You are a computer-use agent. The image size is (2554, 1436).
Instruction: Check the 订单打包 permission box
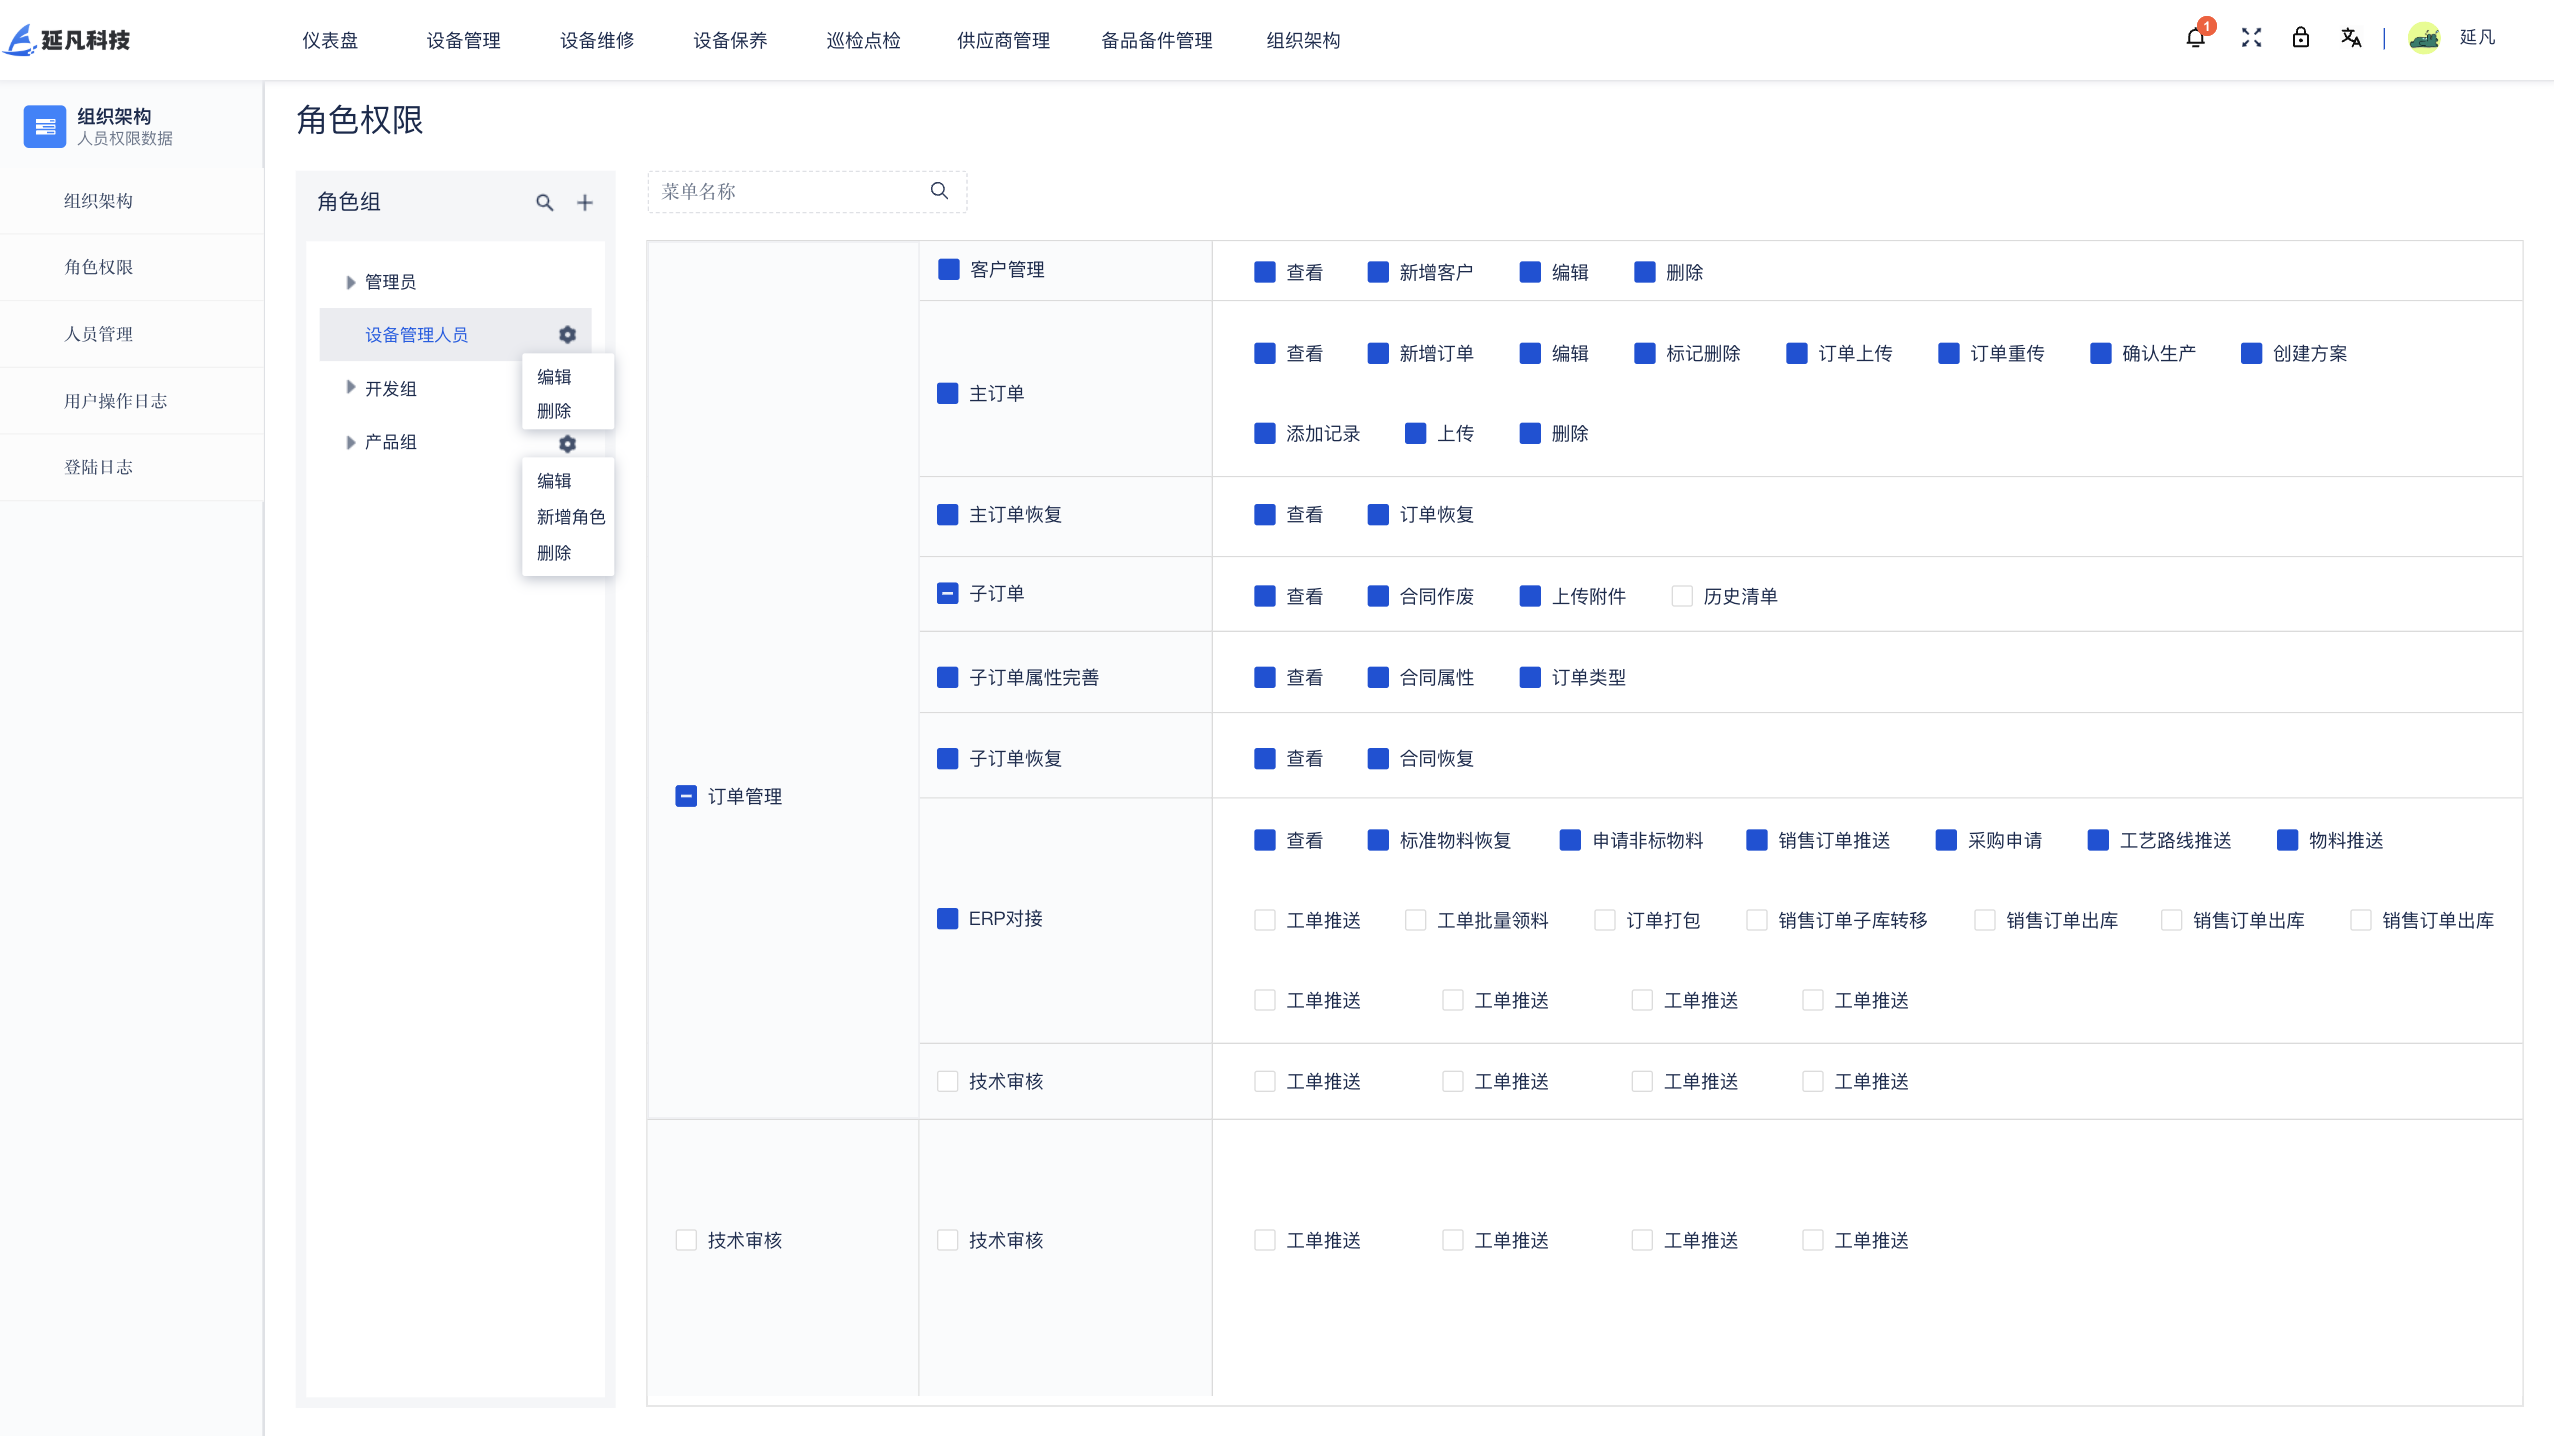point(1605,920)
